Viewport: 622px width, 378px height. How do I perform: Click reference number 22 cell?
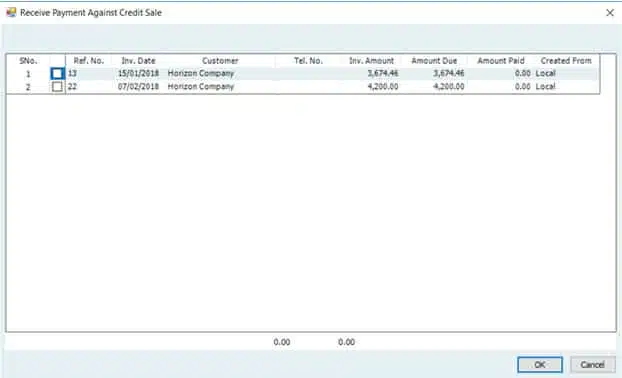[x=72, y=86]
